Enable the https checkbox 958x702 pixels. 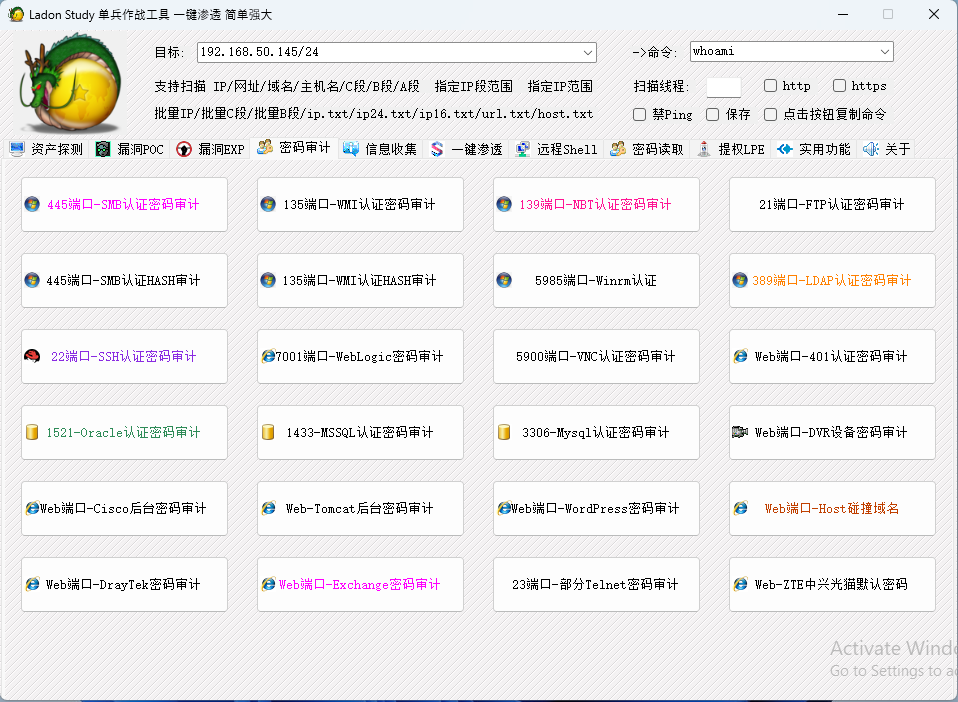839,86
